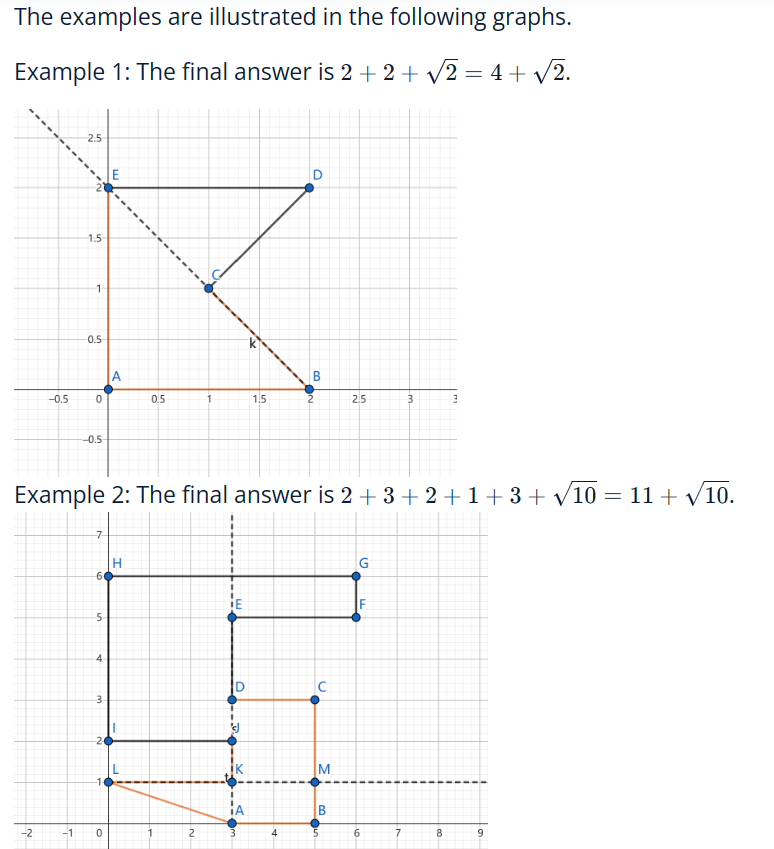The height and width of the screenshot is (849, 774).
Task: Select point J in the Example 2 graph
Action: pyautogui.click(x=232, y=741)
